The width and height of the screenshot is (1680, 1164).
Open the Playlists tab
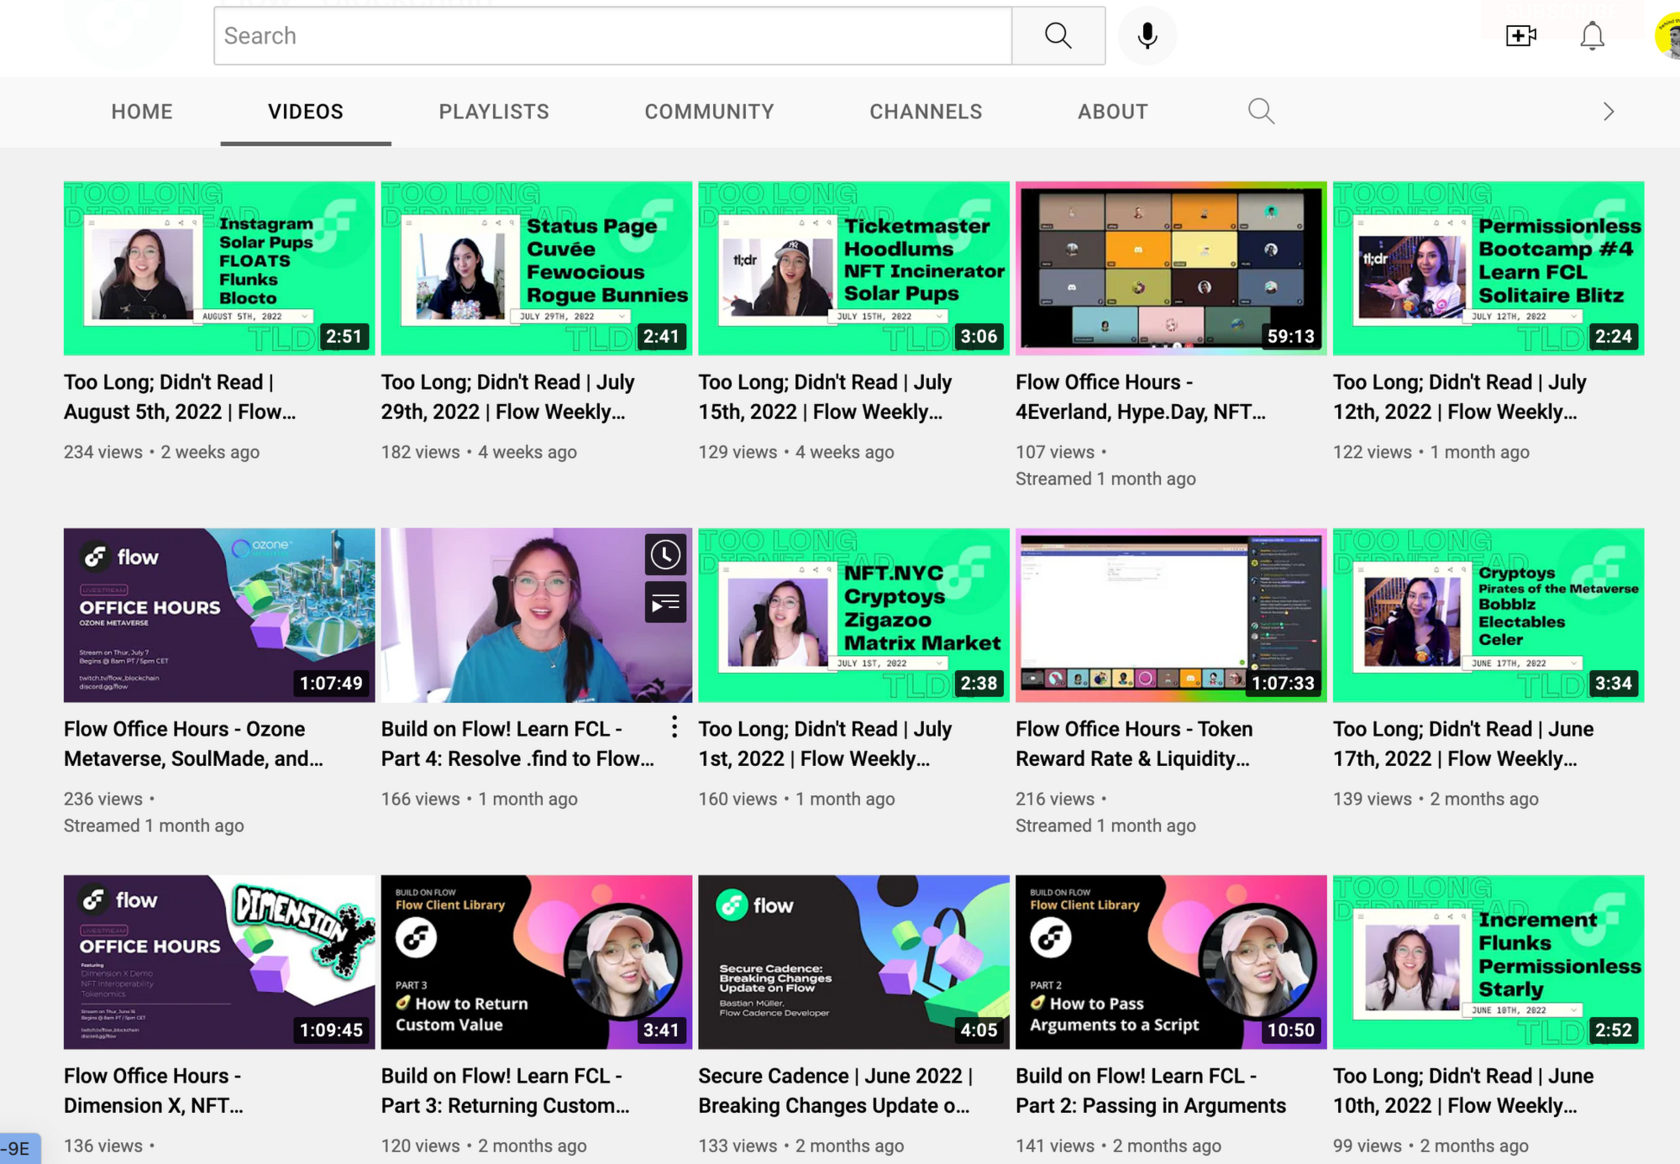[494, 111]
